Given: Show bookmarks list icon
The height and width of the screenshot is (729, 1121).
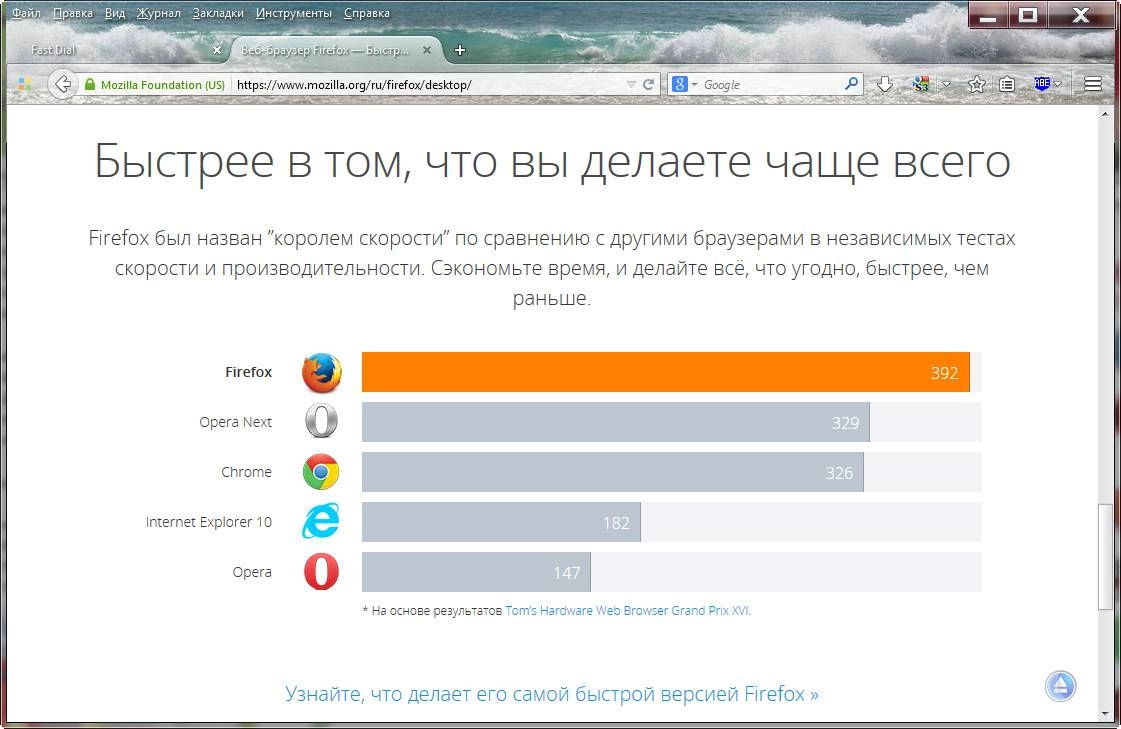Looking at the screenshot, I should (x=1007, y=84).
